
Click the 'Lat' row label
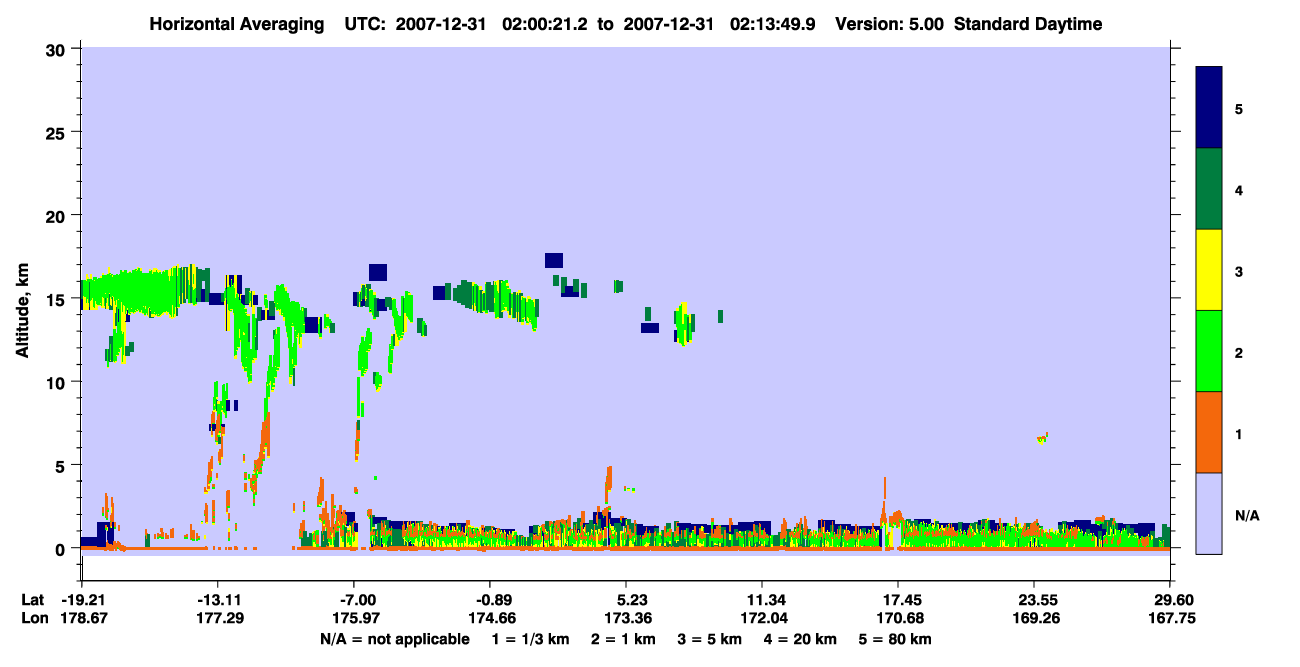tap(33, 600)
